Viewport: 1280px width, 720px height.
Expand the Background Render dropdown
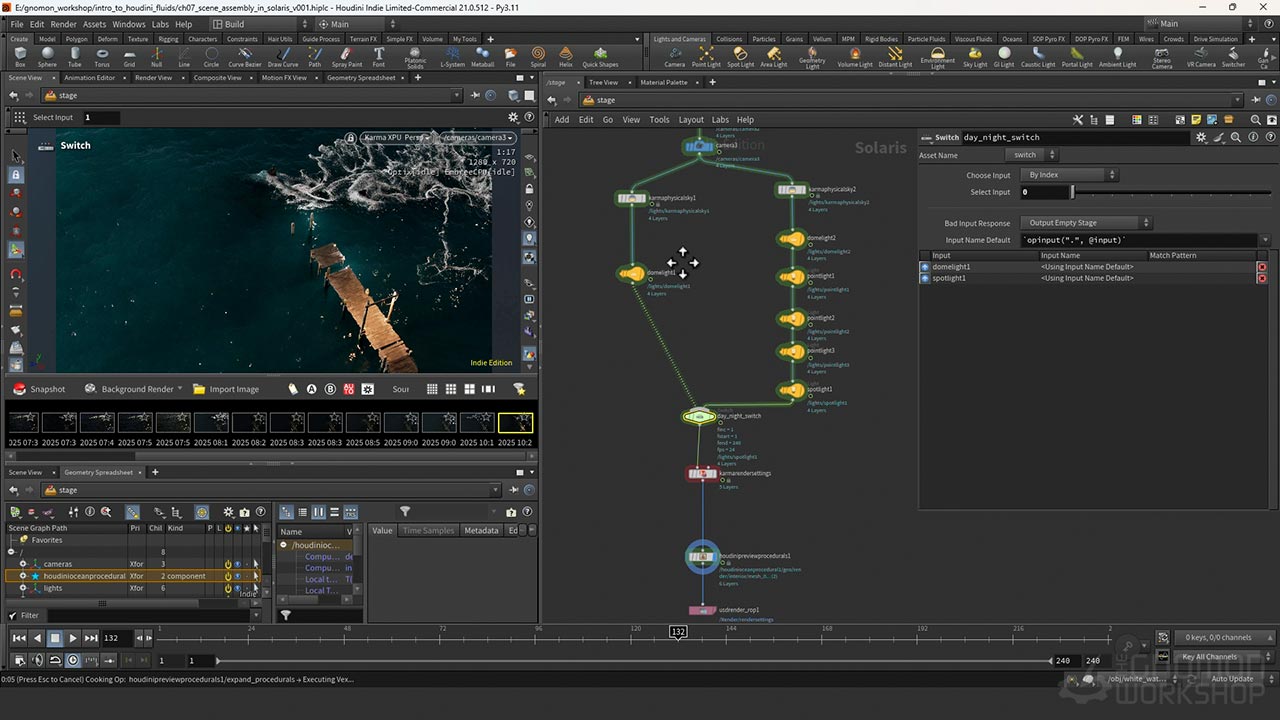click(180, 389)
